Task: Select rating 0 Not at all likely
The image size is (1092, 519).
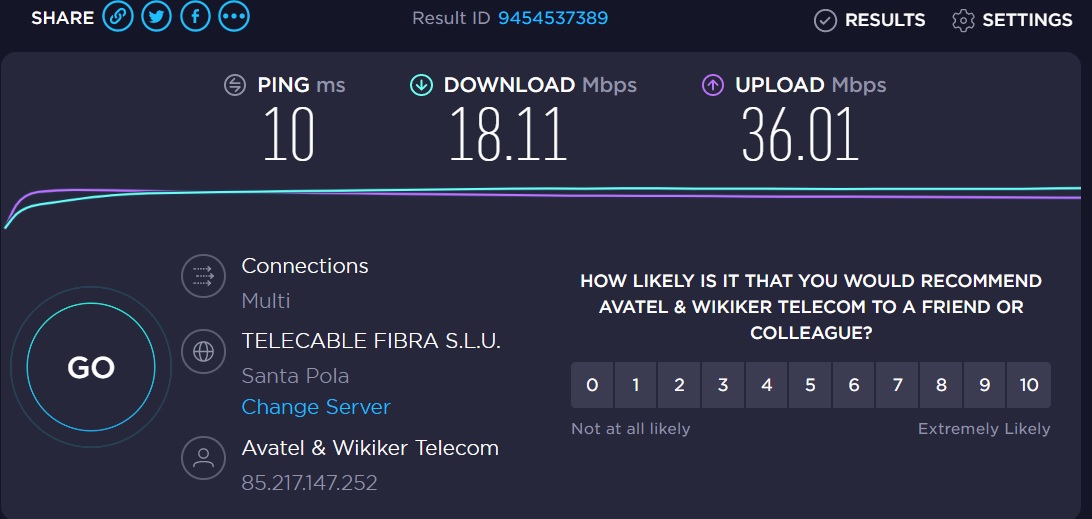Action: coord(592,385)
